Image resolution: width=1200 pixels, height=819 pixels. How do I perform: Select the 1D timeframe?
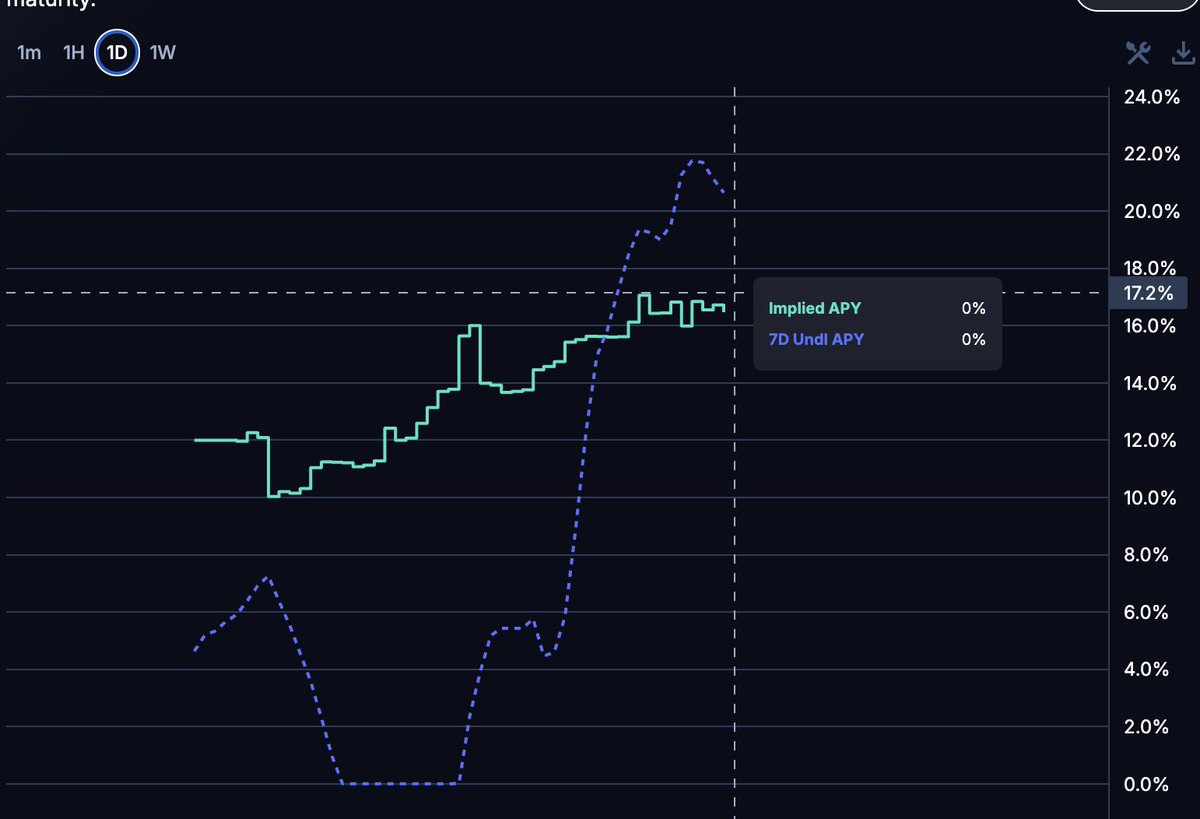[118, 52]
